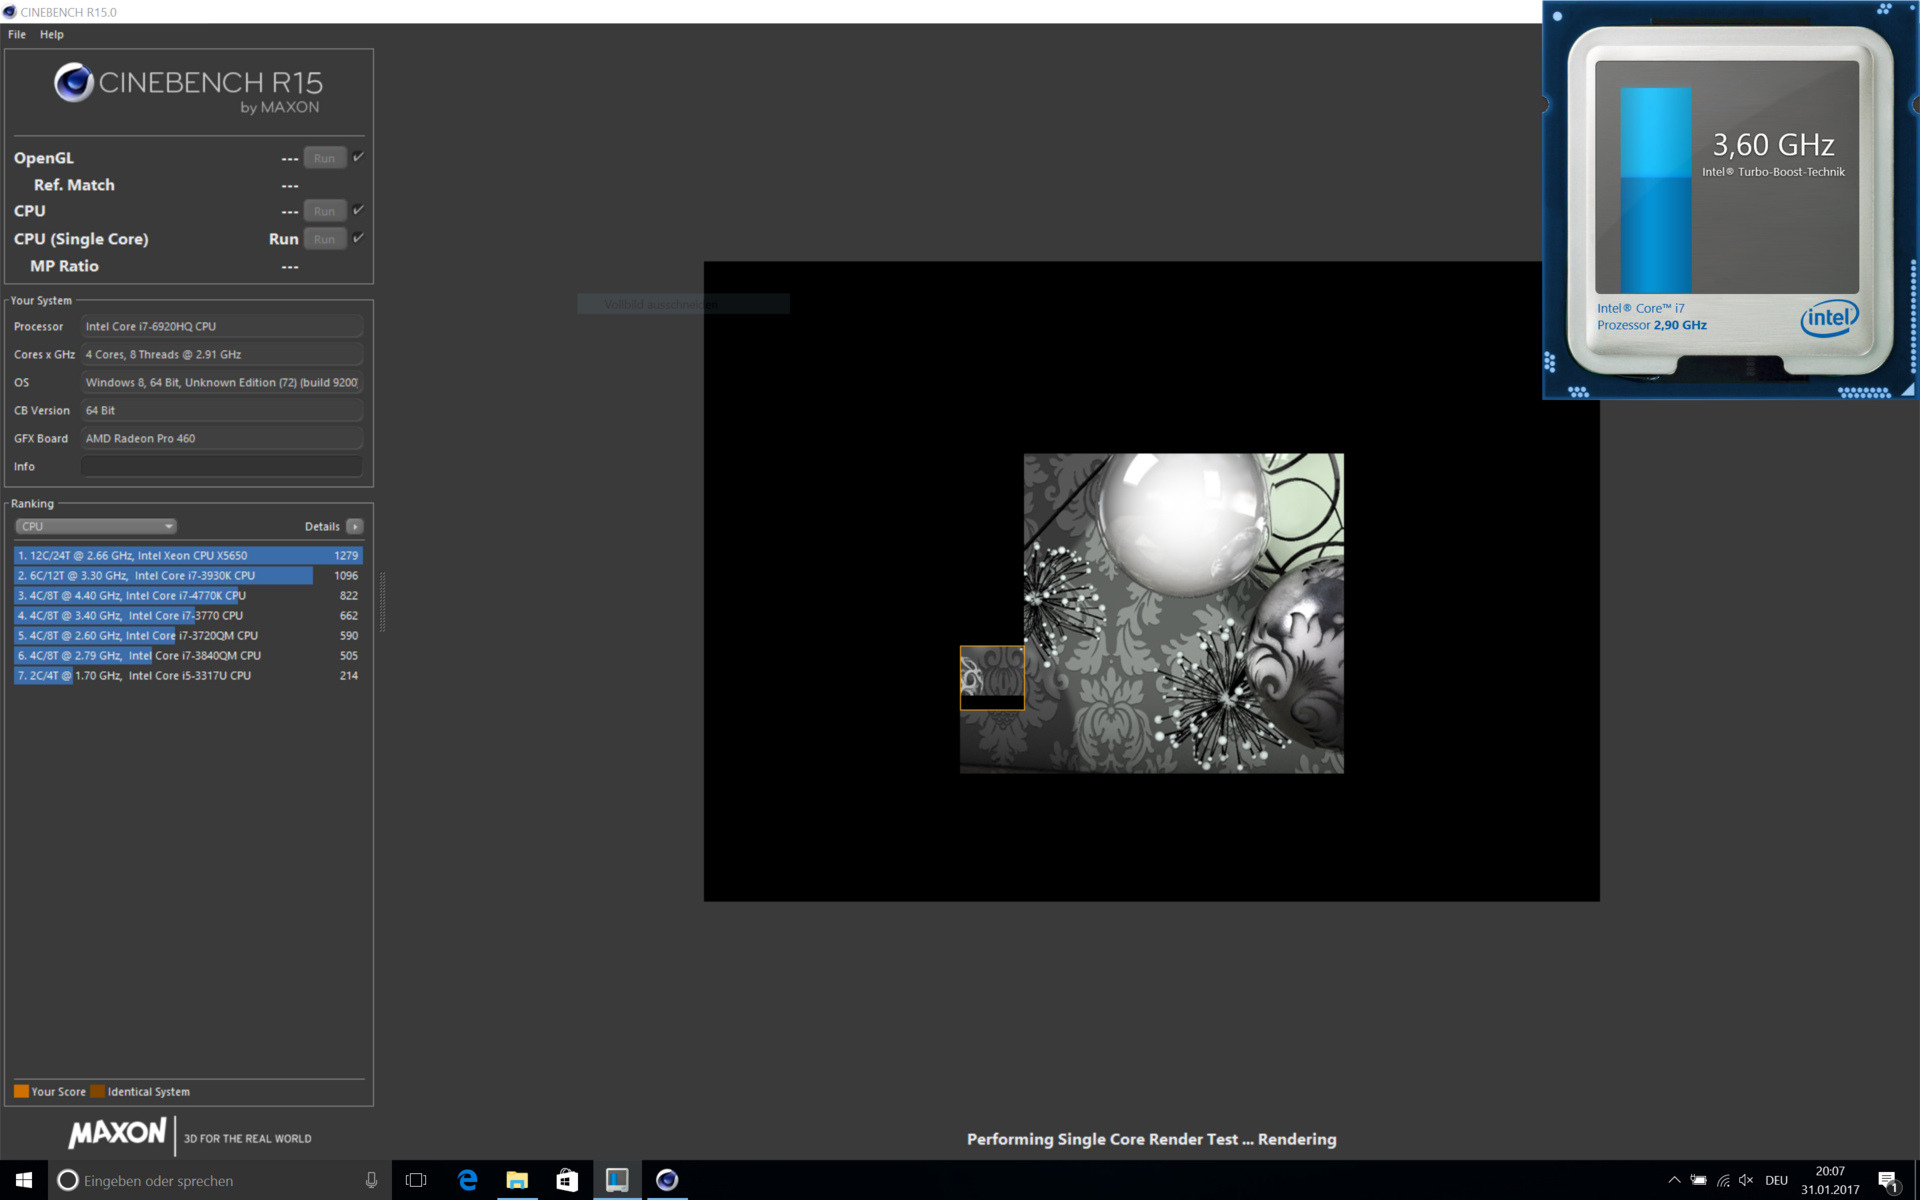Open the Help menu
The image size is (1920, 1200).
pyautogui.click(x=52, y=34)
